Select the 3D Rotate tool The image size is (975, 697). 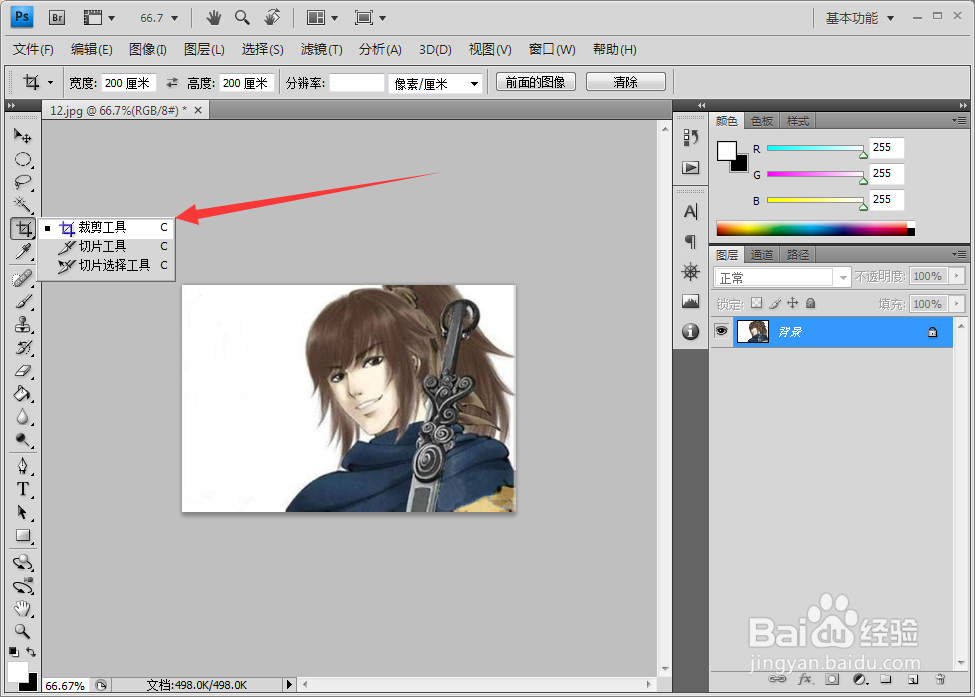coord(23,563)
